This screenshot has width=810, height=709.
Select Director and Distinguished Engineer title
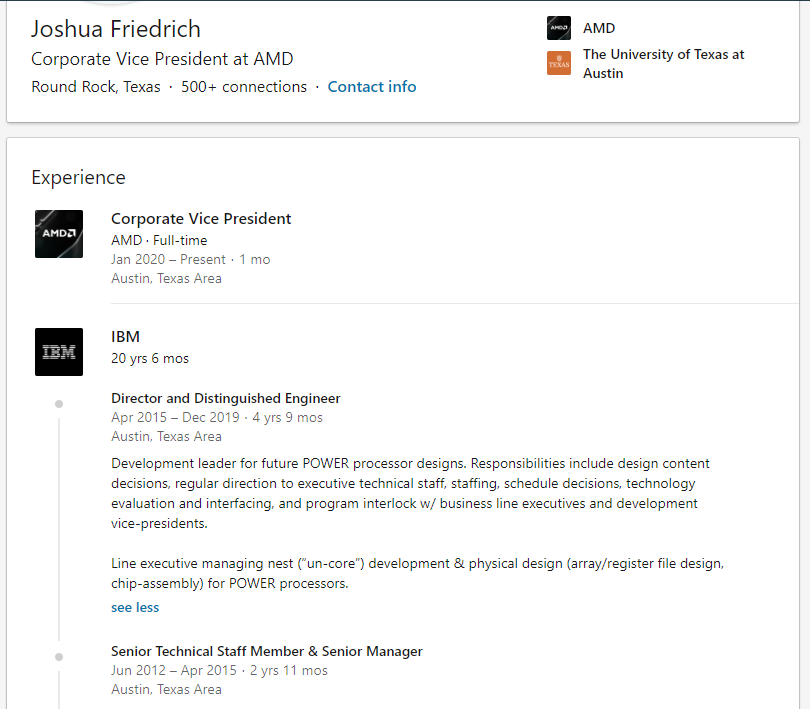226,398
